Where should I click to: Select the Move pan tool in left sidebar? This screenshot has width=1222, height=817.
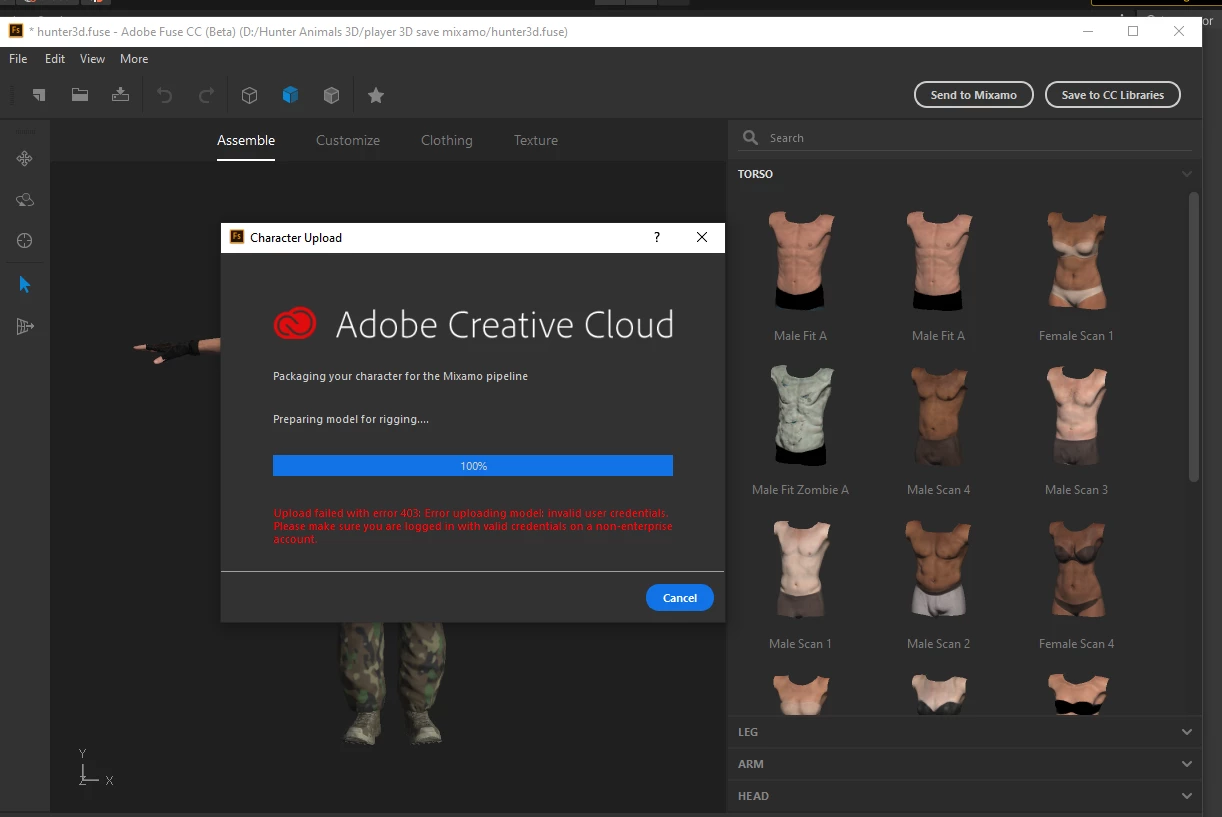click(25, 158)
